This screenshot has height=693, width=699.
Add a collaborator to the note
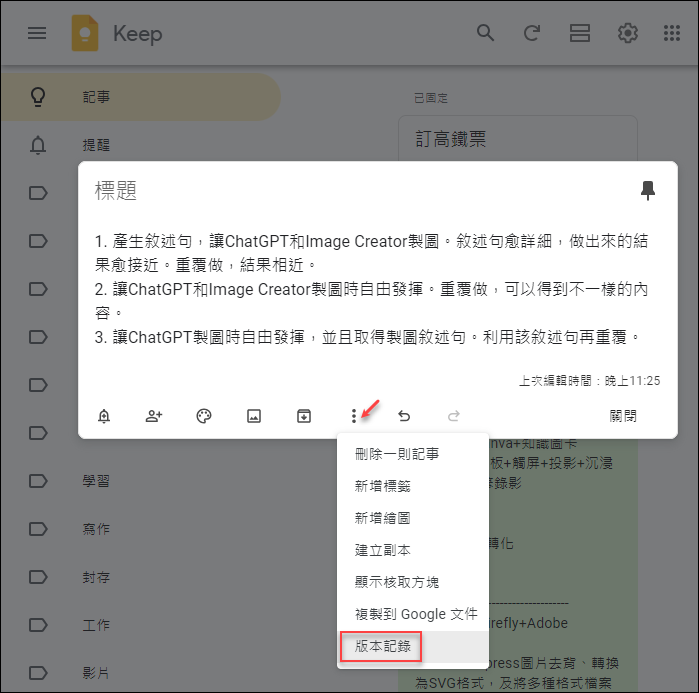[x=154, y=416]
